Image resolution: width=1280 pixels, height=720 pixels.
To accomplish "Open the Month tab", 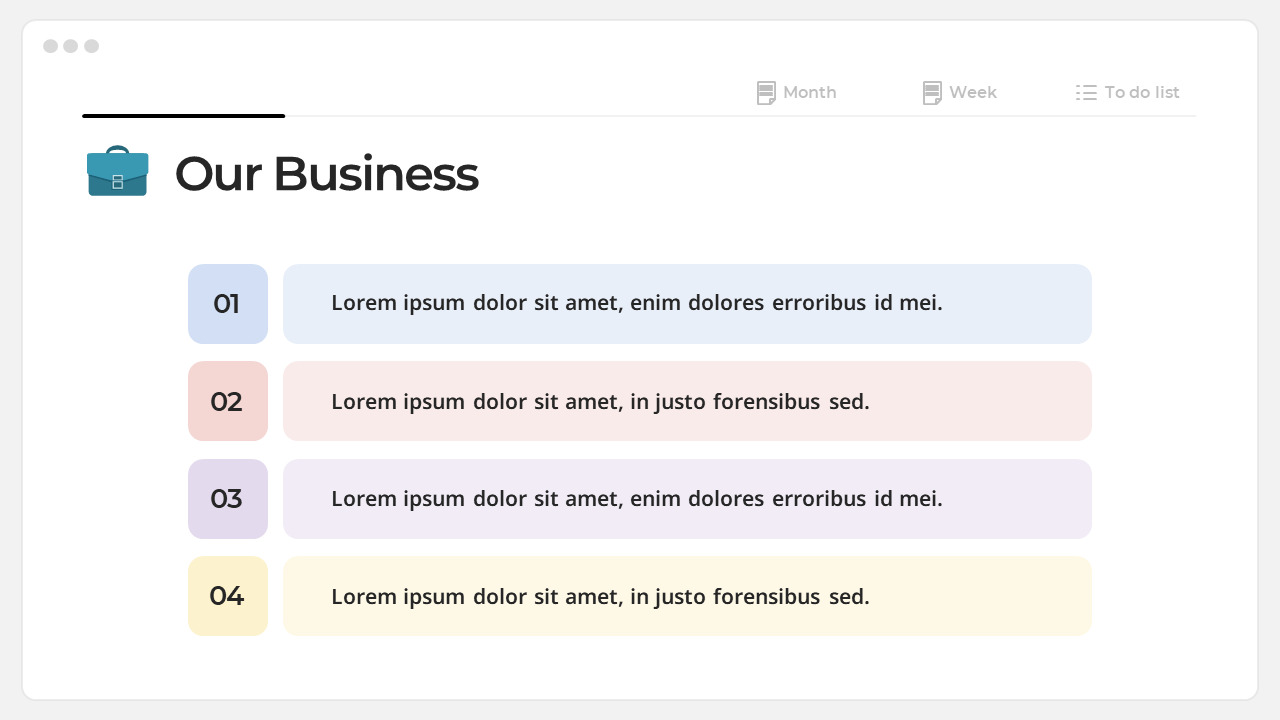I will click(x=796, y=92).
